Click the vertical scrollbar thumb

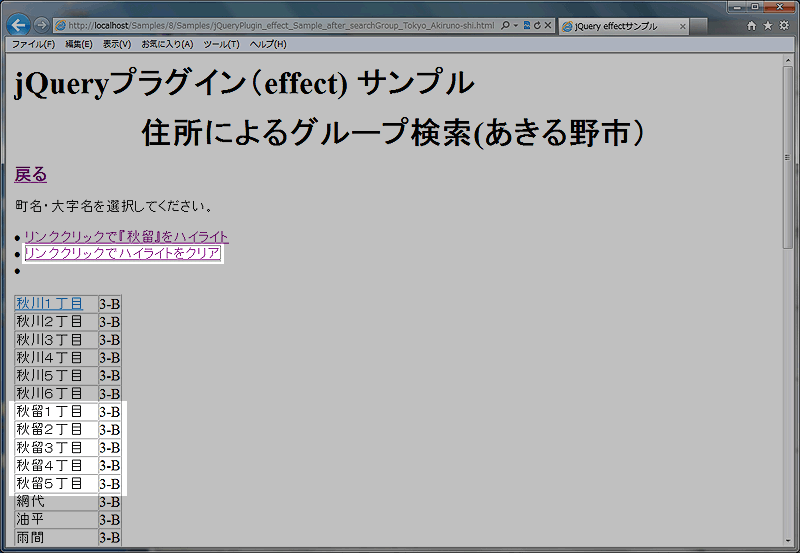point(788,157)
